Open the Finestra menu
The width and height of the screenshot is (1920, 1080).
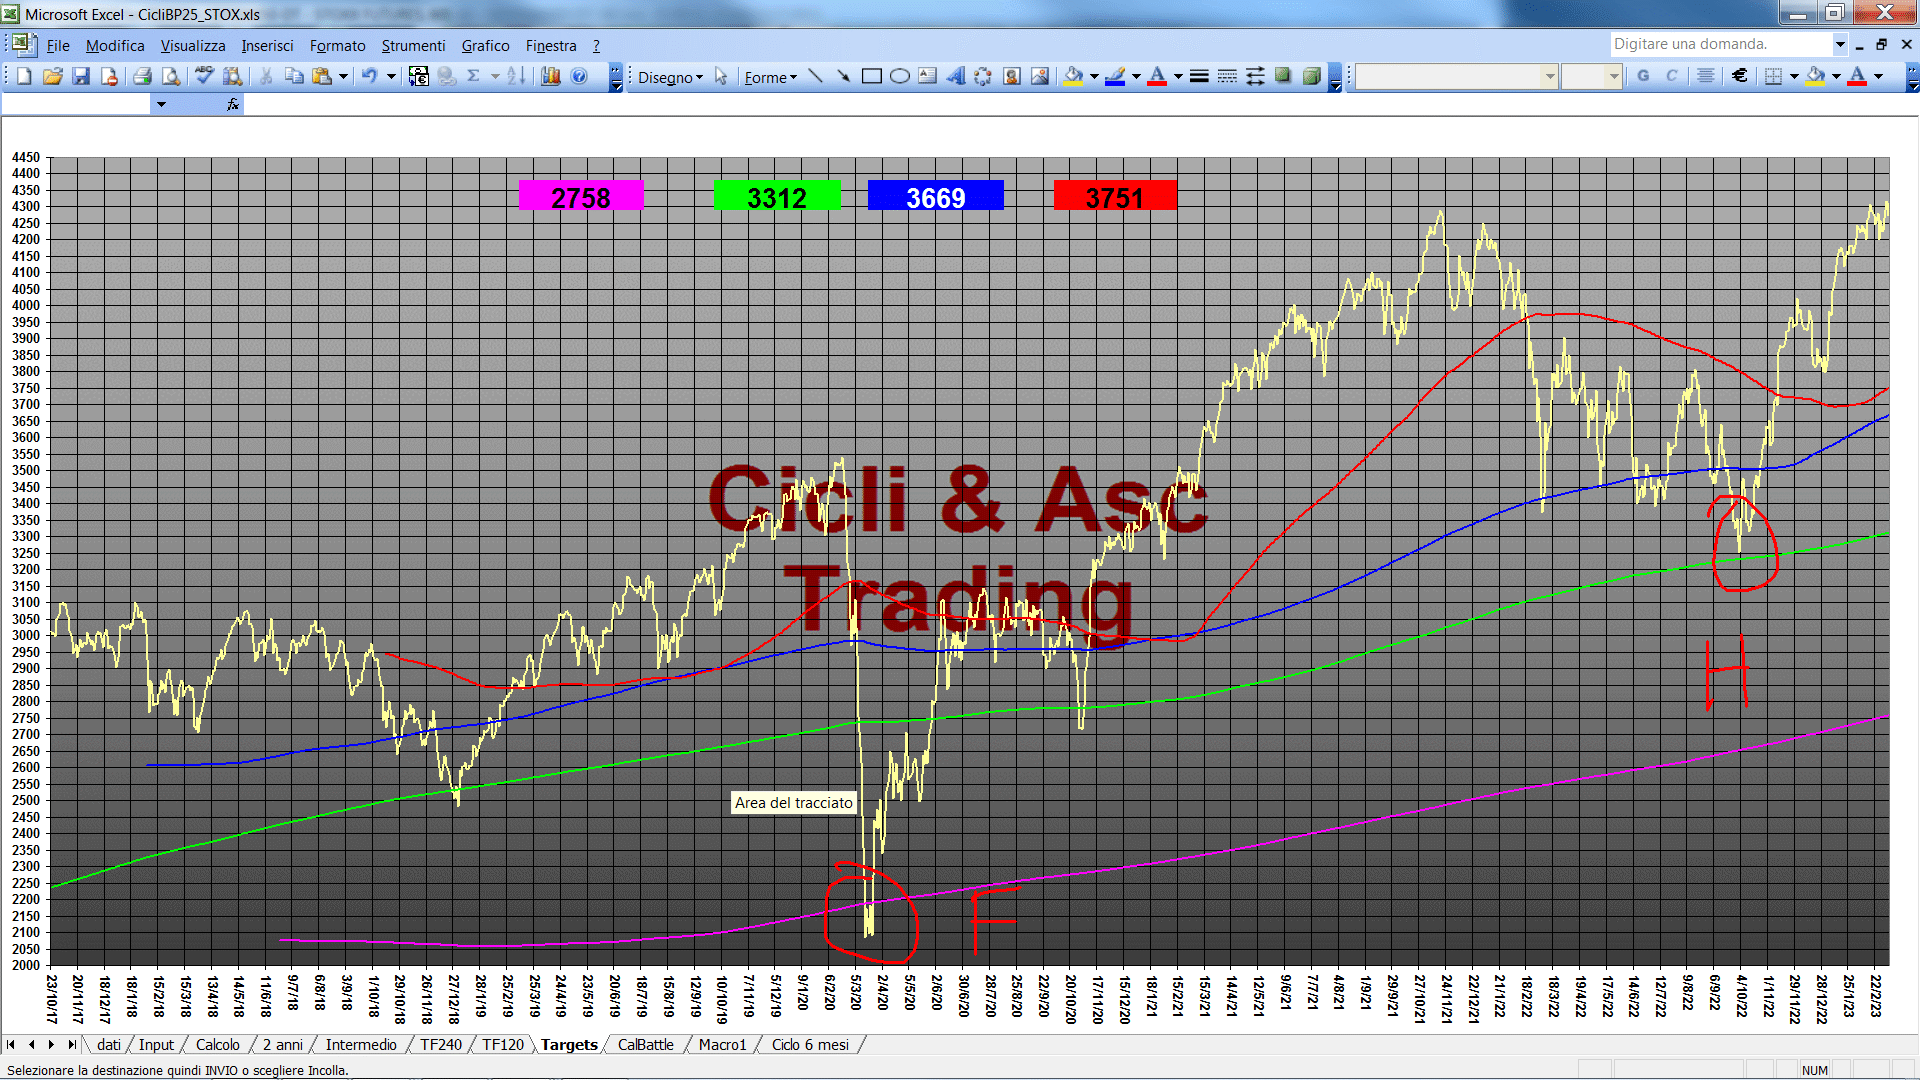click(551, 46)
